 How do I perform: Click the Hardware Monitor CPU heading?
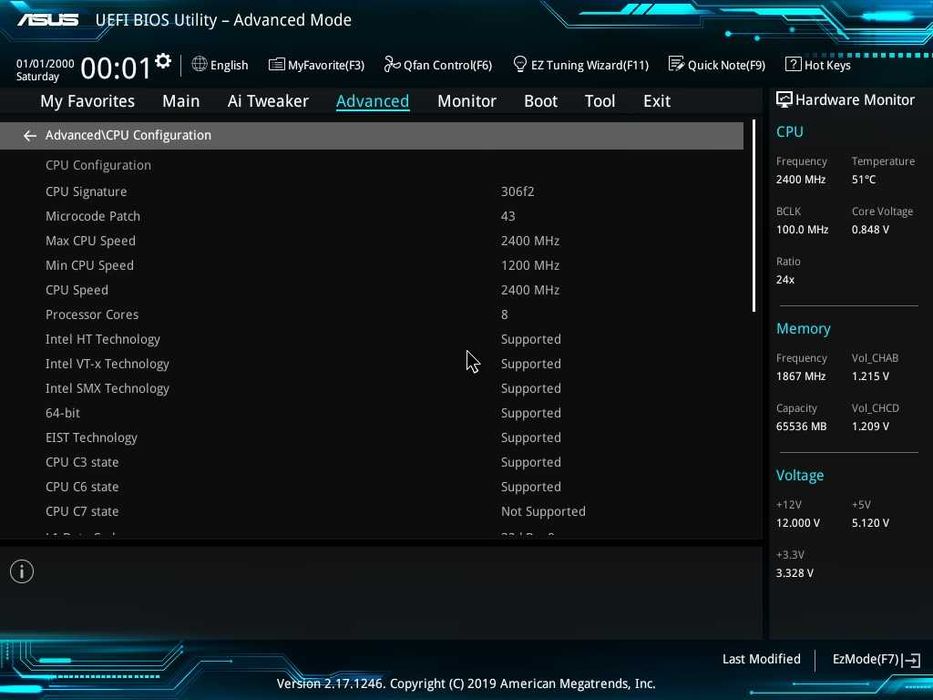(789, 132)
